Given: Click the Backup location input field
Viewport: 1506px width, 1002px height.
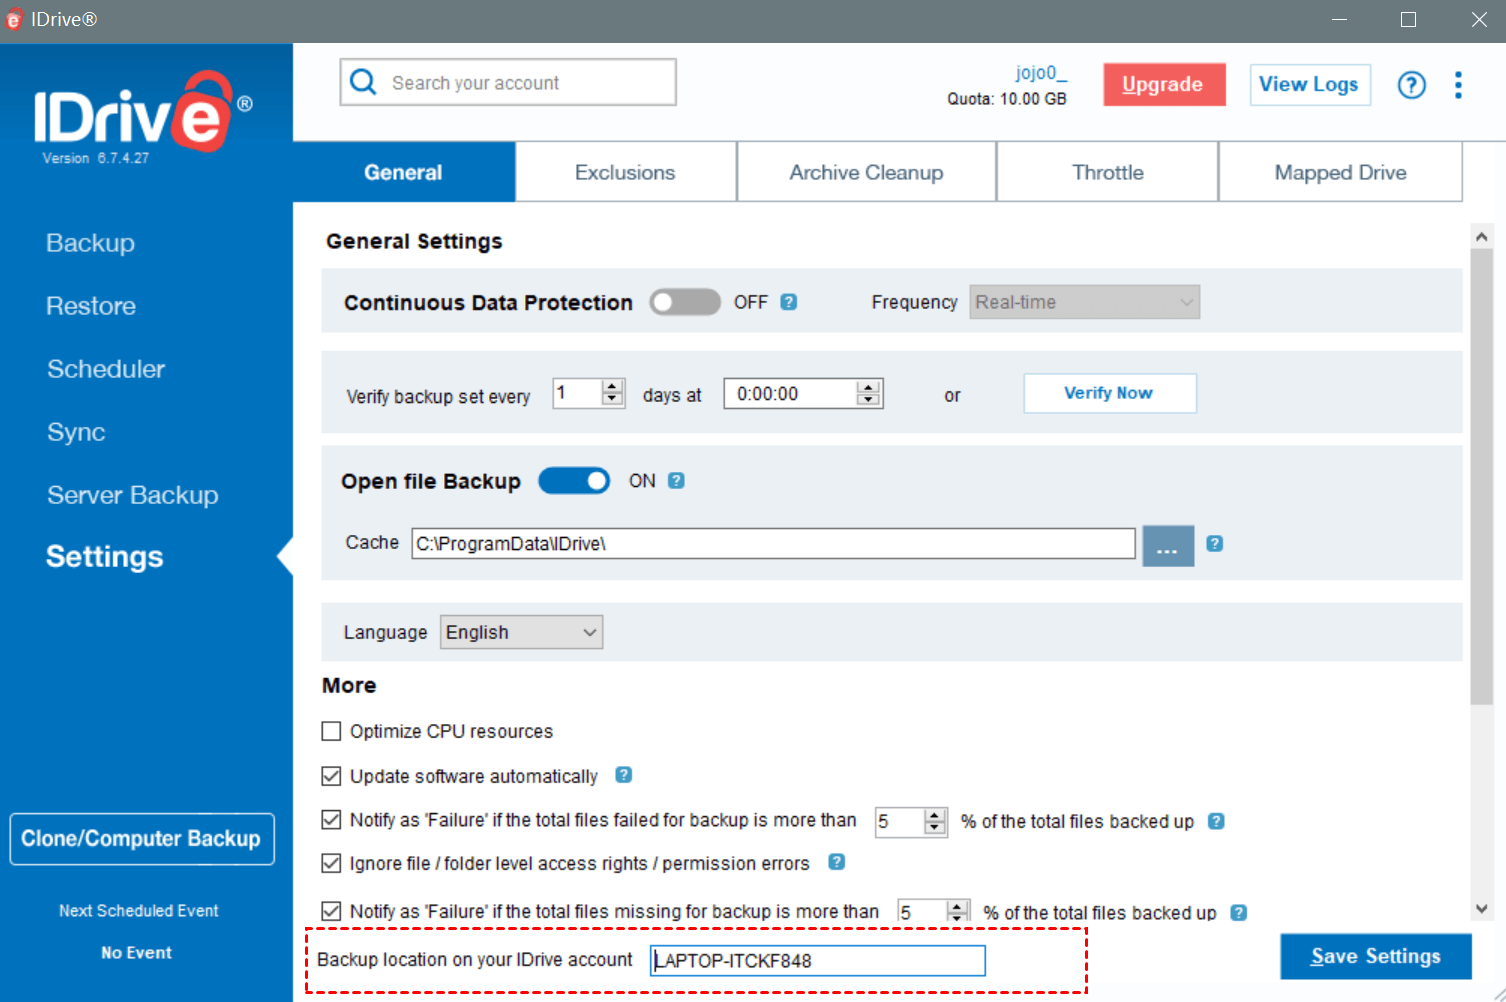Looking at the screenshot, I should coord(817,961).
